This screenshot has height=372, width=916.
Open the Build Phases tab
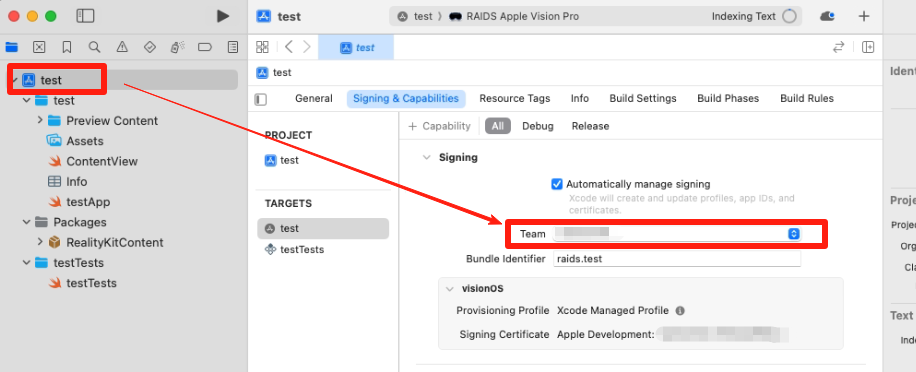coord(728,99)
